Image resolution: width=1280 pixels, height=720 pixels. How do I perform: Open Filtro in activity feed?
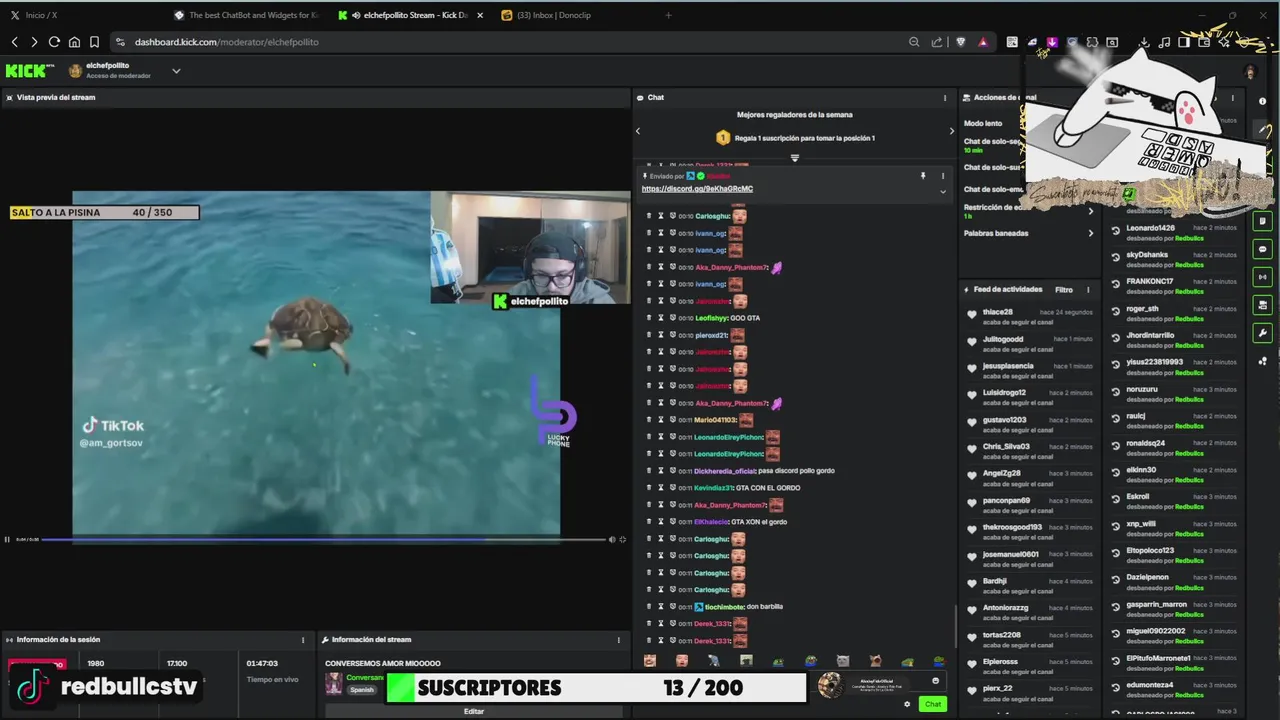[x=1064, y=290]
